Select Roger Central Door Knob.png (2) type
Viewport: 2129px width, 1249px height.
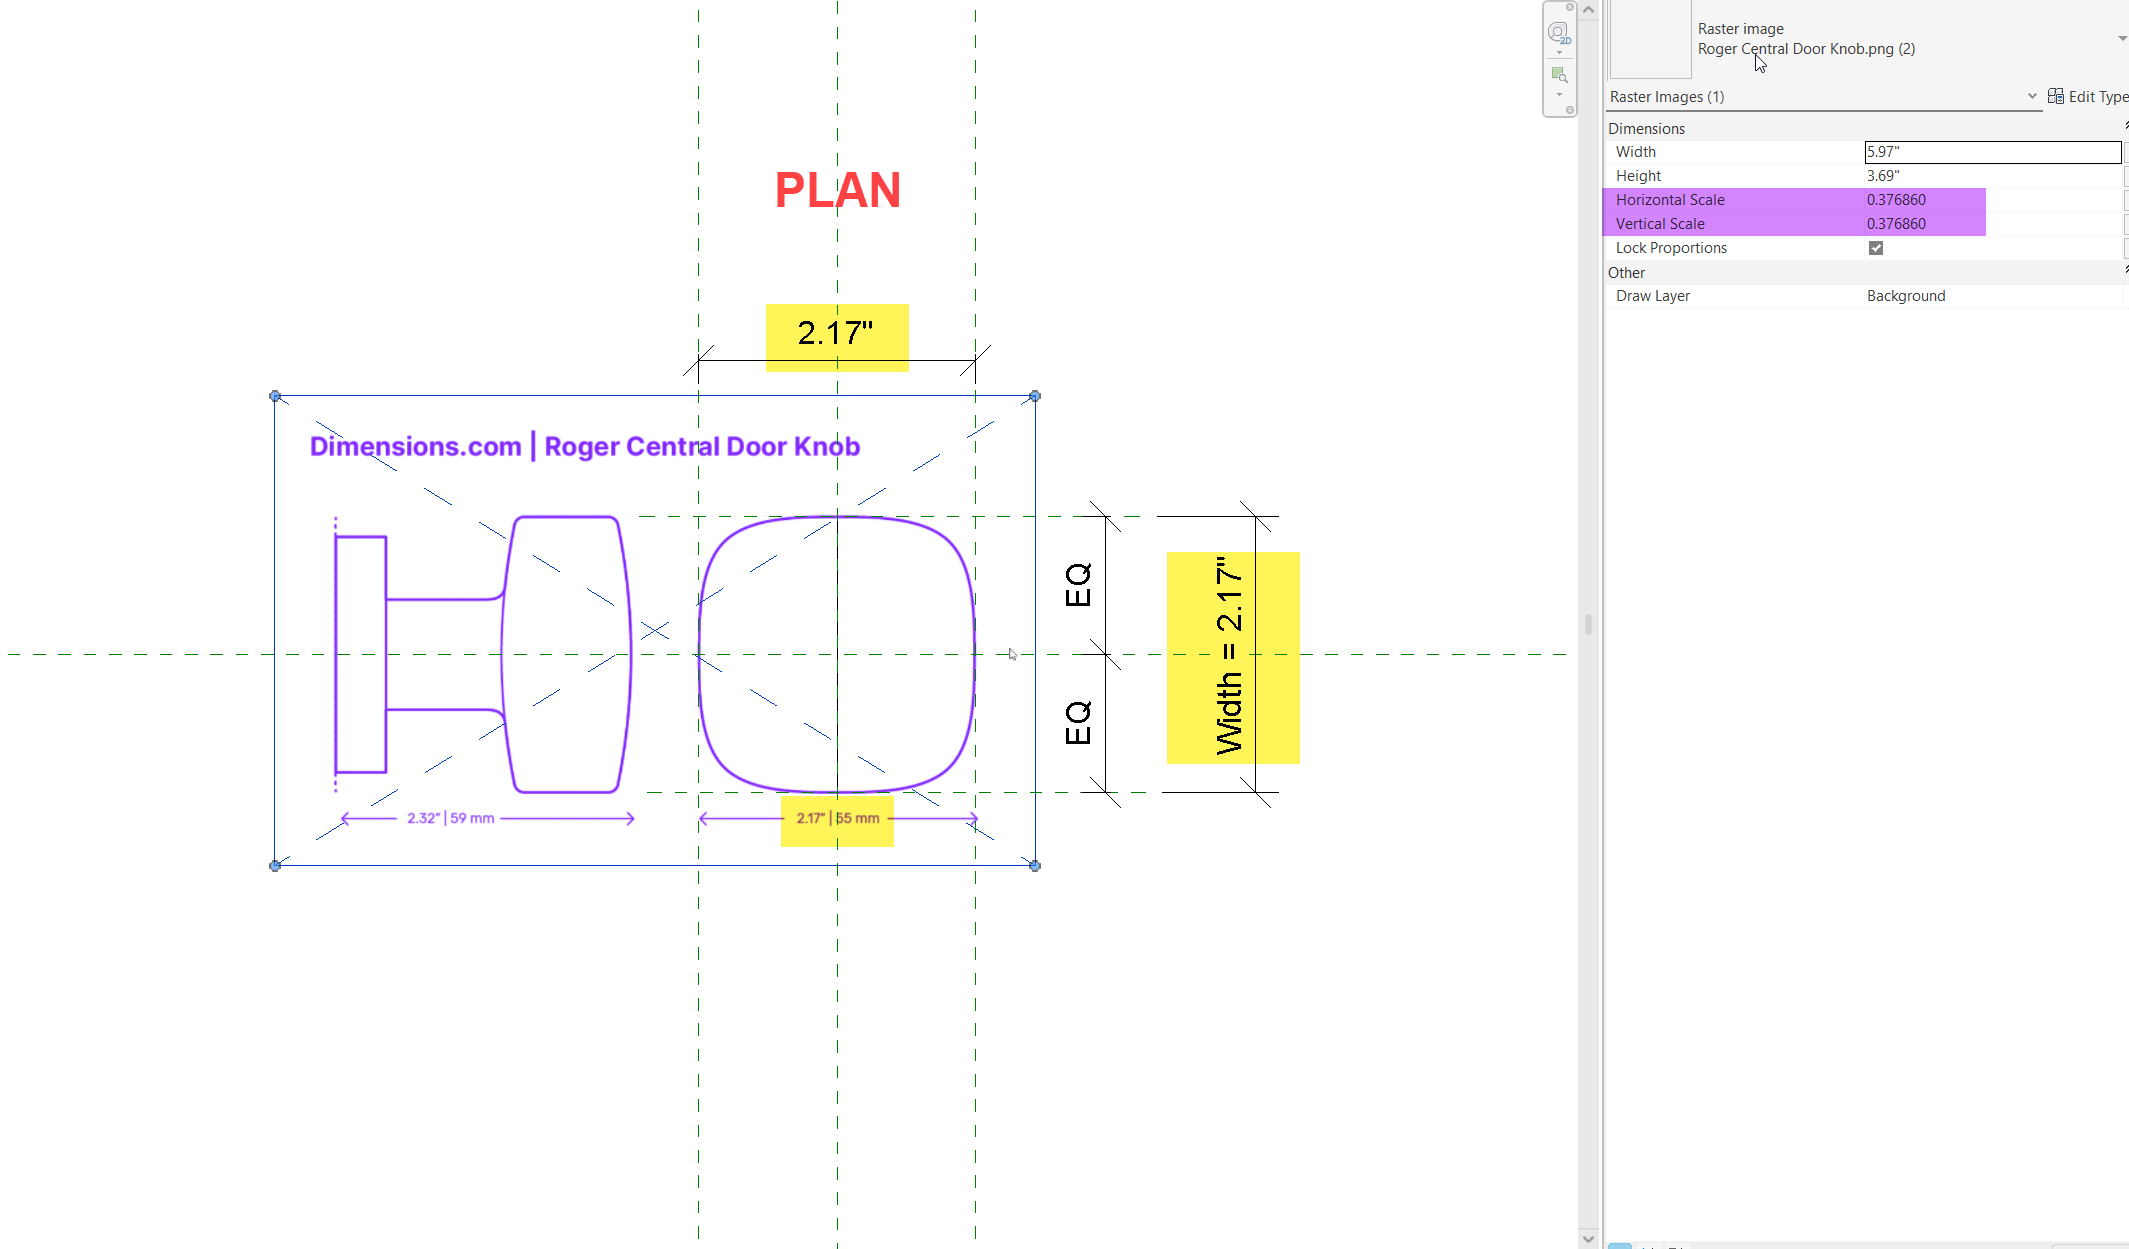click(1805, 48)
